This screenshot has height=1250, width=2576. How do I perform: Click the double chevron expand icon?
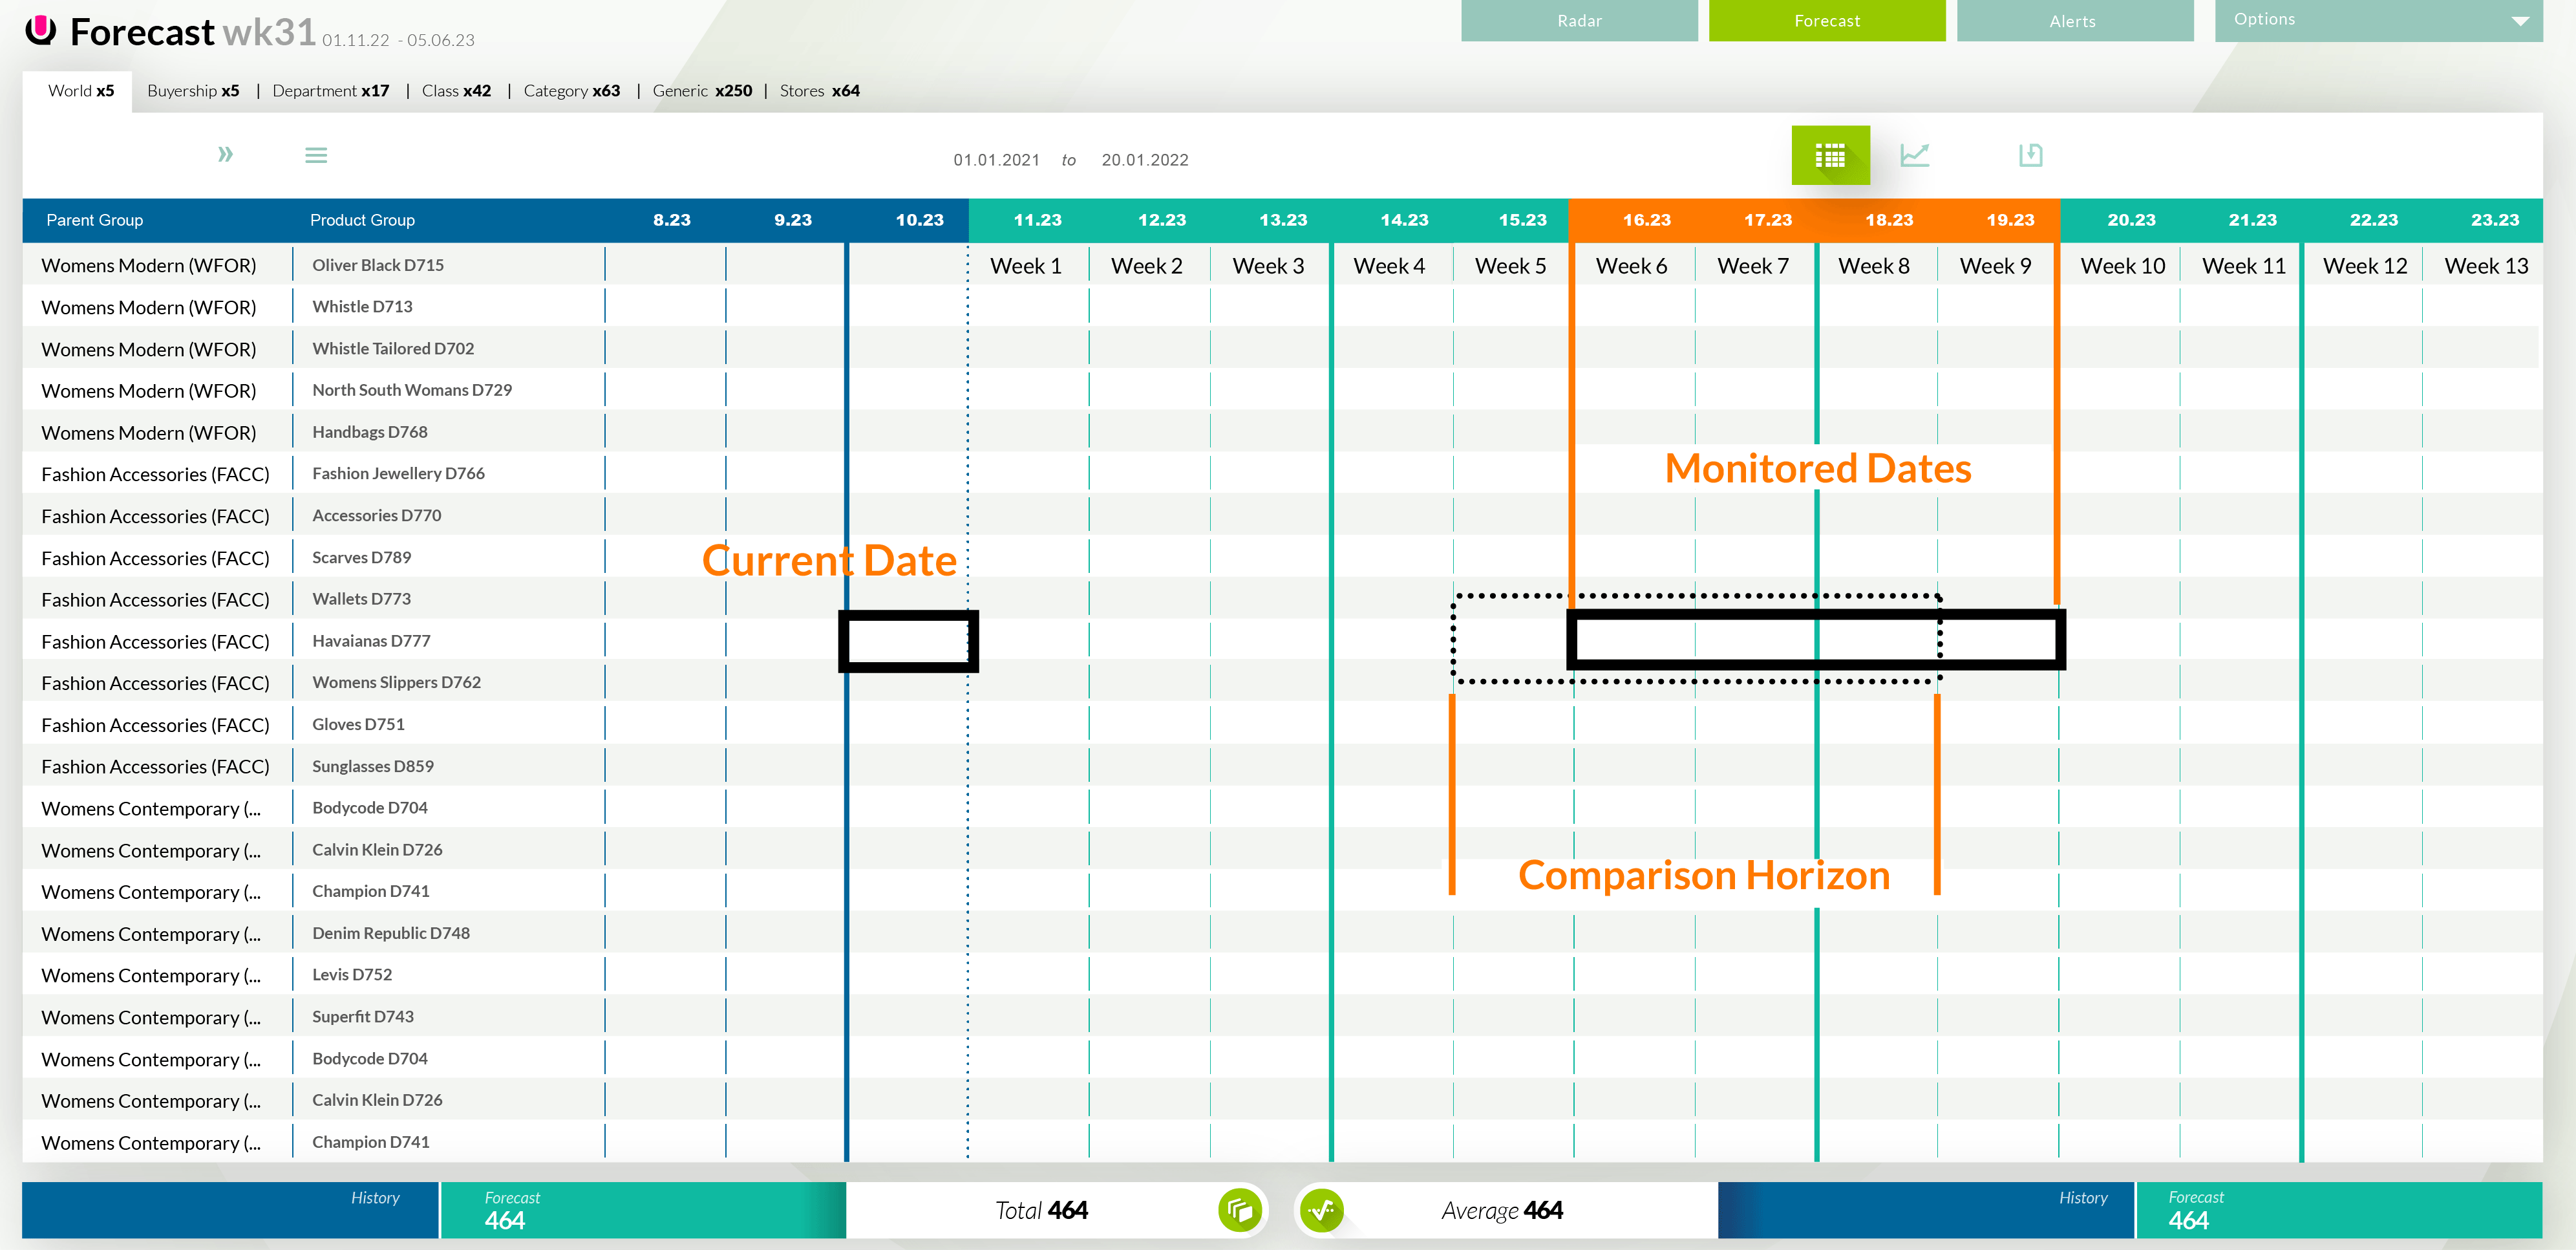pos(225,155)
